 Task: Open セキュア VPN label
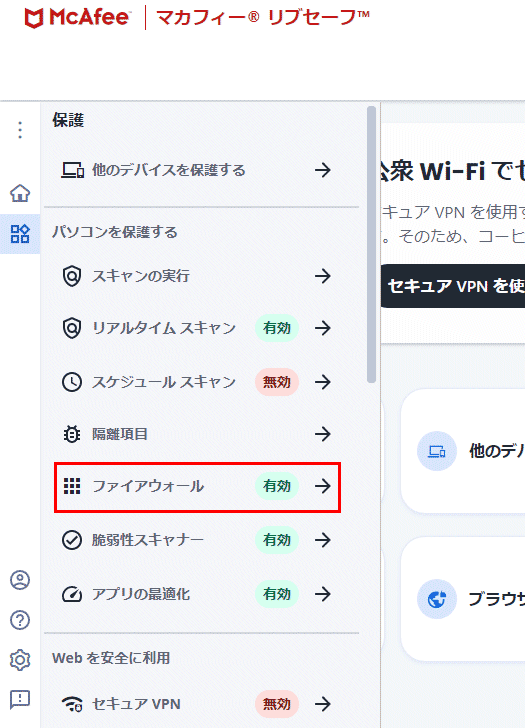click(x=136, y=704)
